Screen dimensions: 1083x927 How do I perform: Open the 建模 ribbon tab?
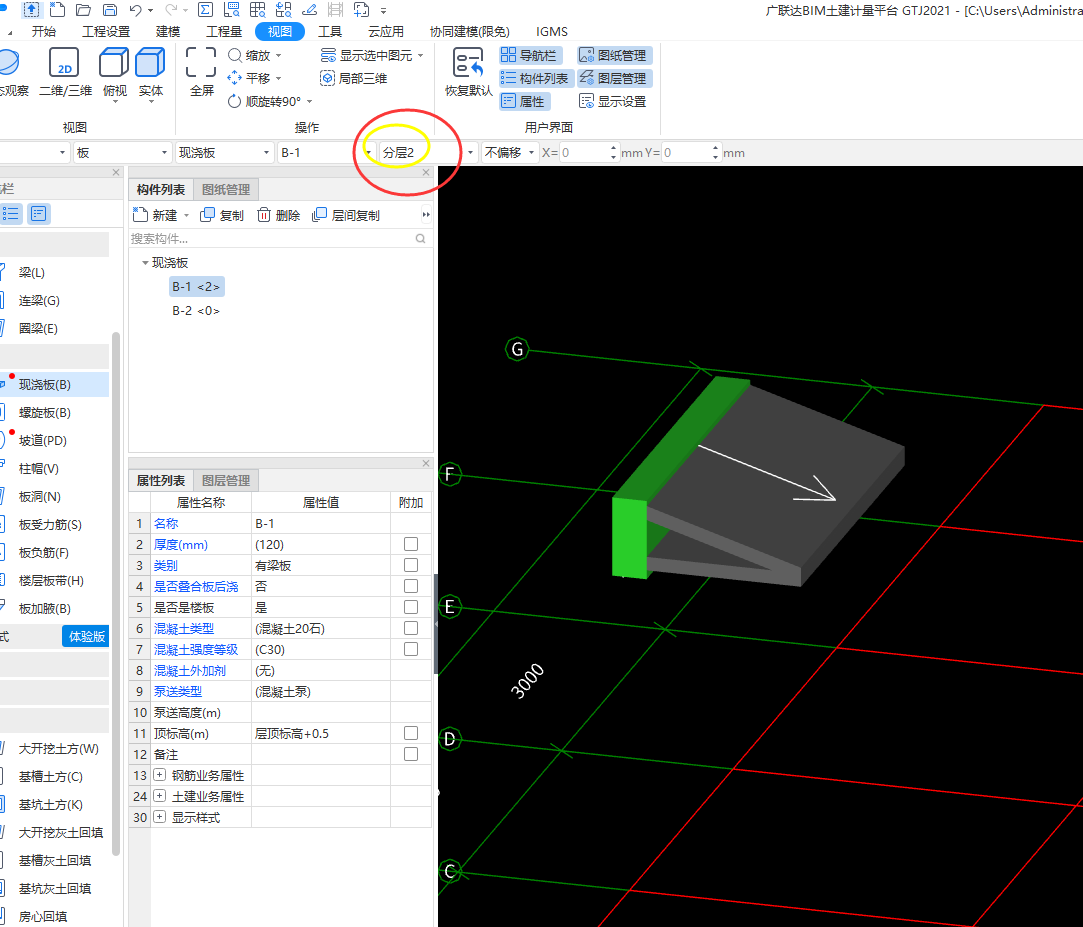168,32
